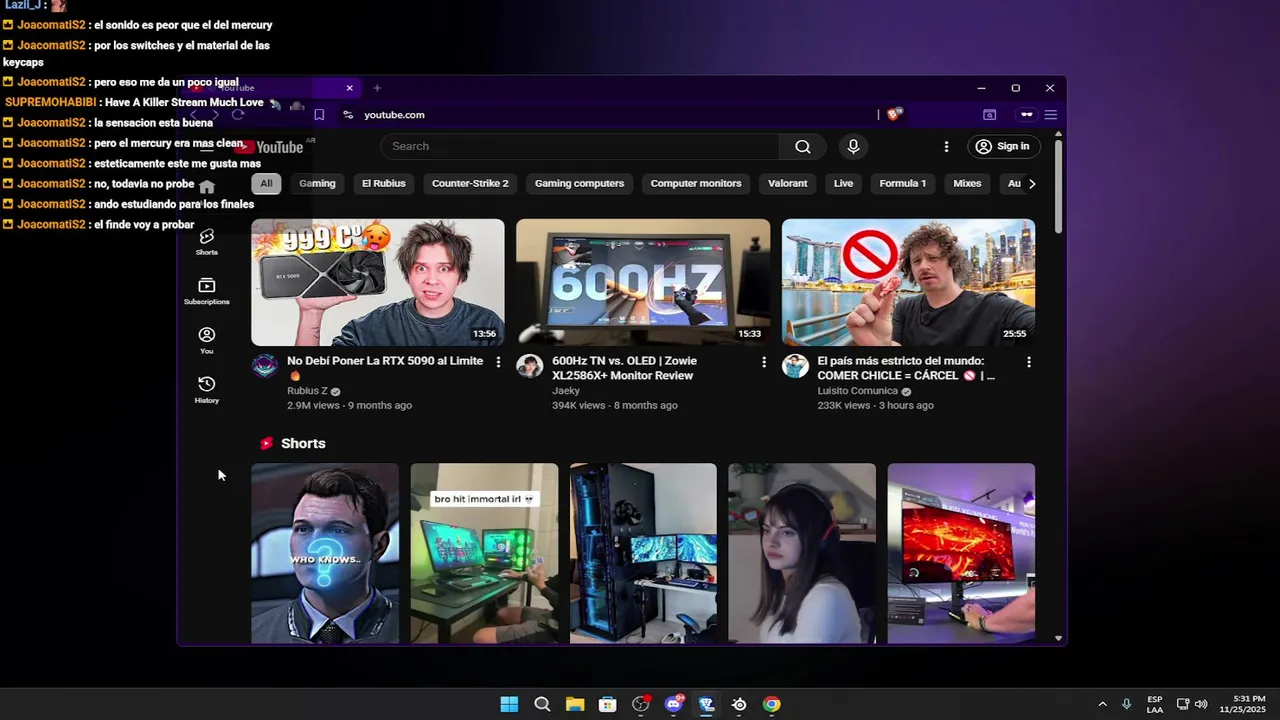This screenshot has width=1280, height=720.
Task: Open Shorts in YouTube sidebar
Action: [207, 241]
